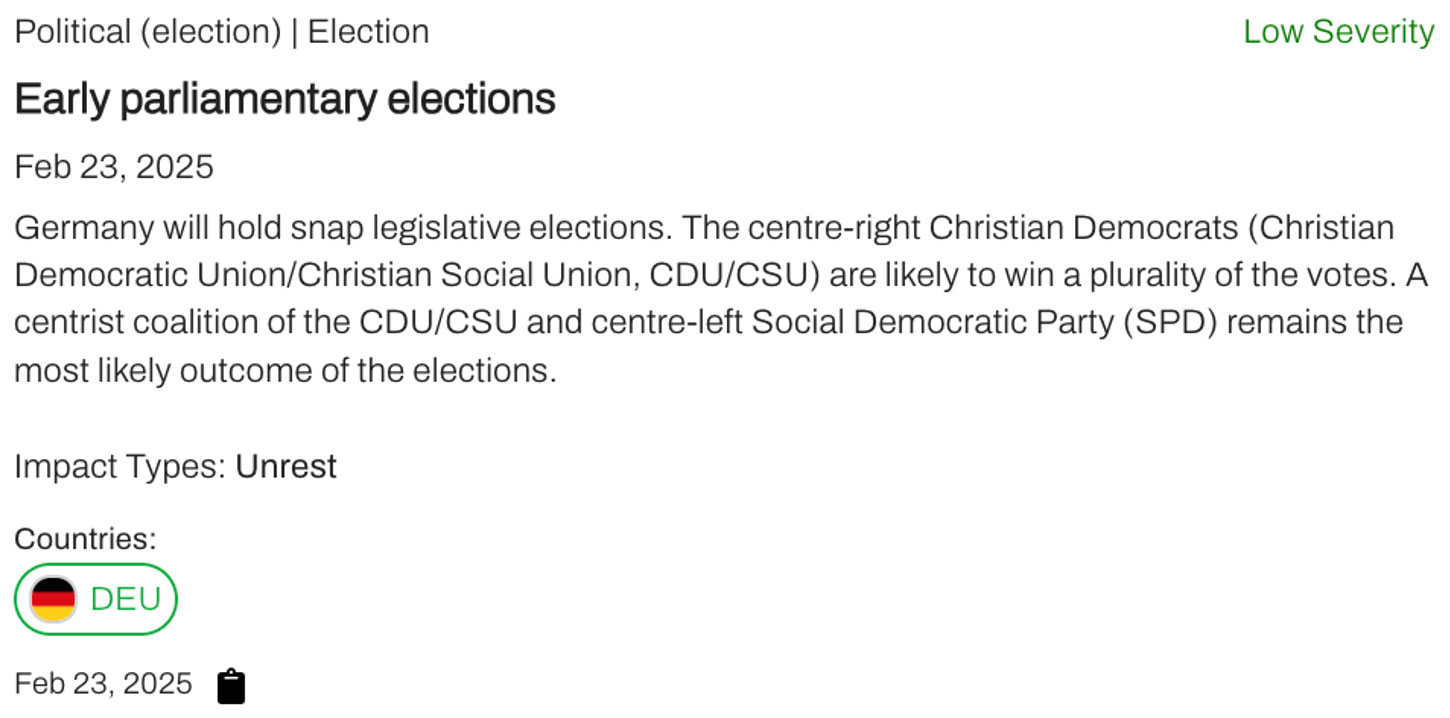The width and height of the screenshot is (1450, 718).
Task: Click the date under the event title
Action: [114, 167]
